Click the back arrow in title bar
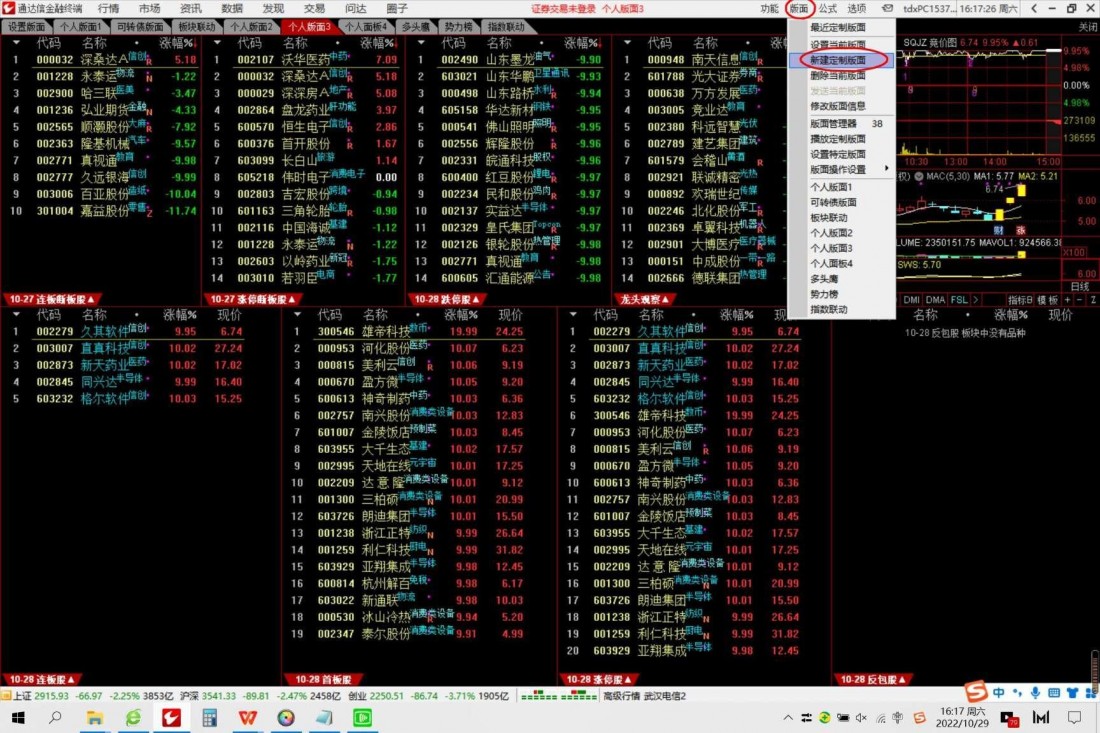Viewport: 1100px width, 733px height. 1034,8
